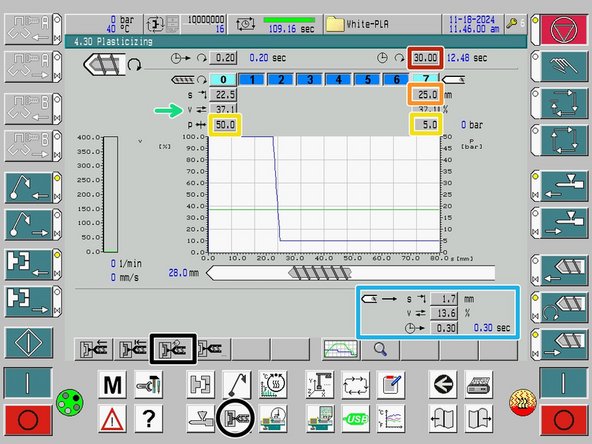Open the White-PLA folder icon
592x444 pixels.
[335, 24]
